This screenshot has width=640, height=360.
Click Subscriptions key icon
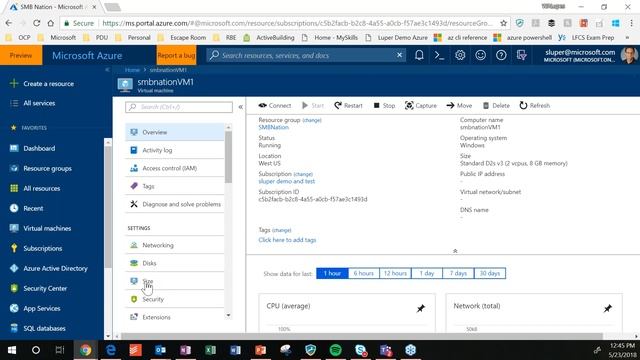coord(14,248)
